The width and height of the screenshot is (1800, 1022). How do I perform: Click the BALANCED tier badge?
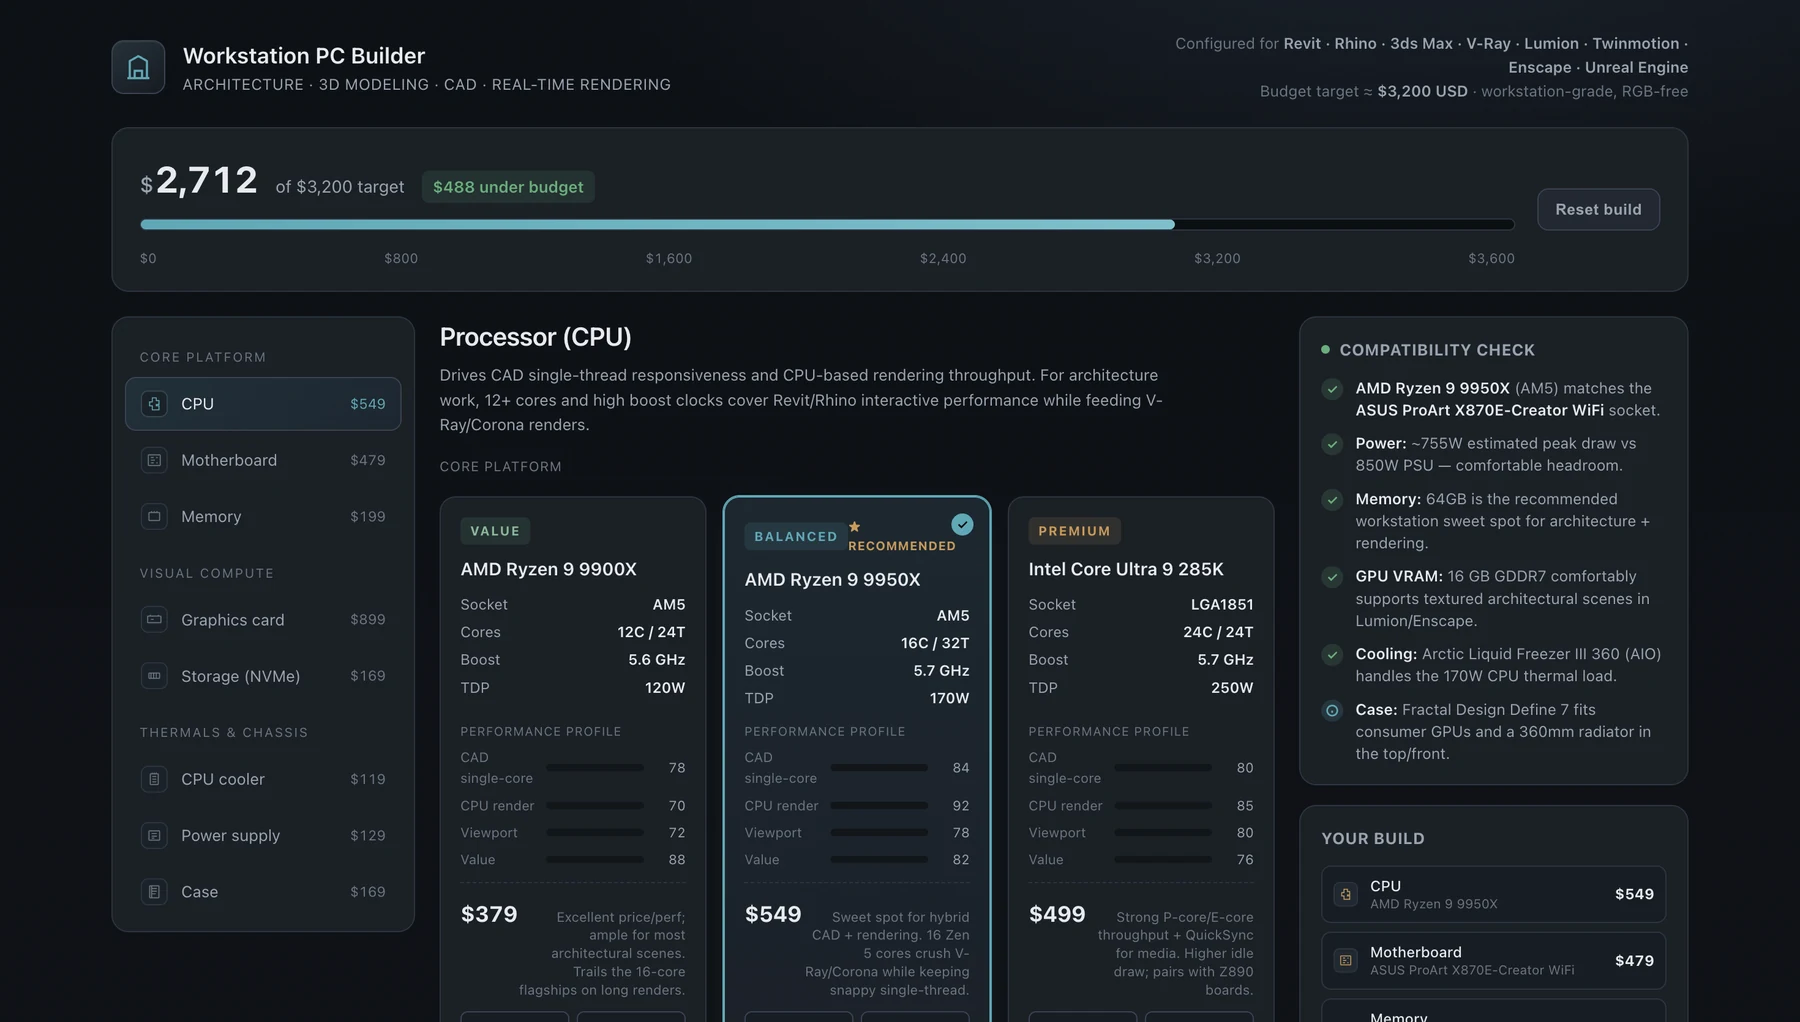coord(796,537)
